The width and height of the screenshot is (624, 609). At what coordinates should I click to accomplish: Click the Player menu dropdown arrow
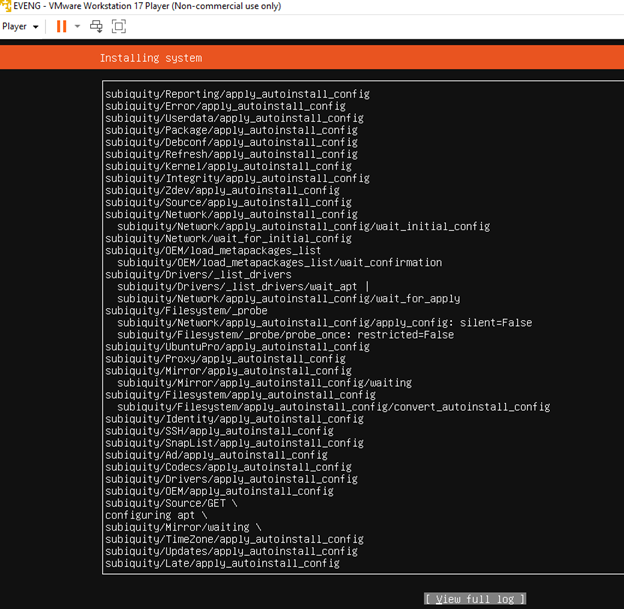tap(36, 27)
